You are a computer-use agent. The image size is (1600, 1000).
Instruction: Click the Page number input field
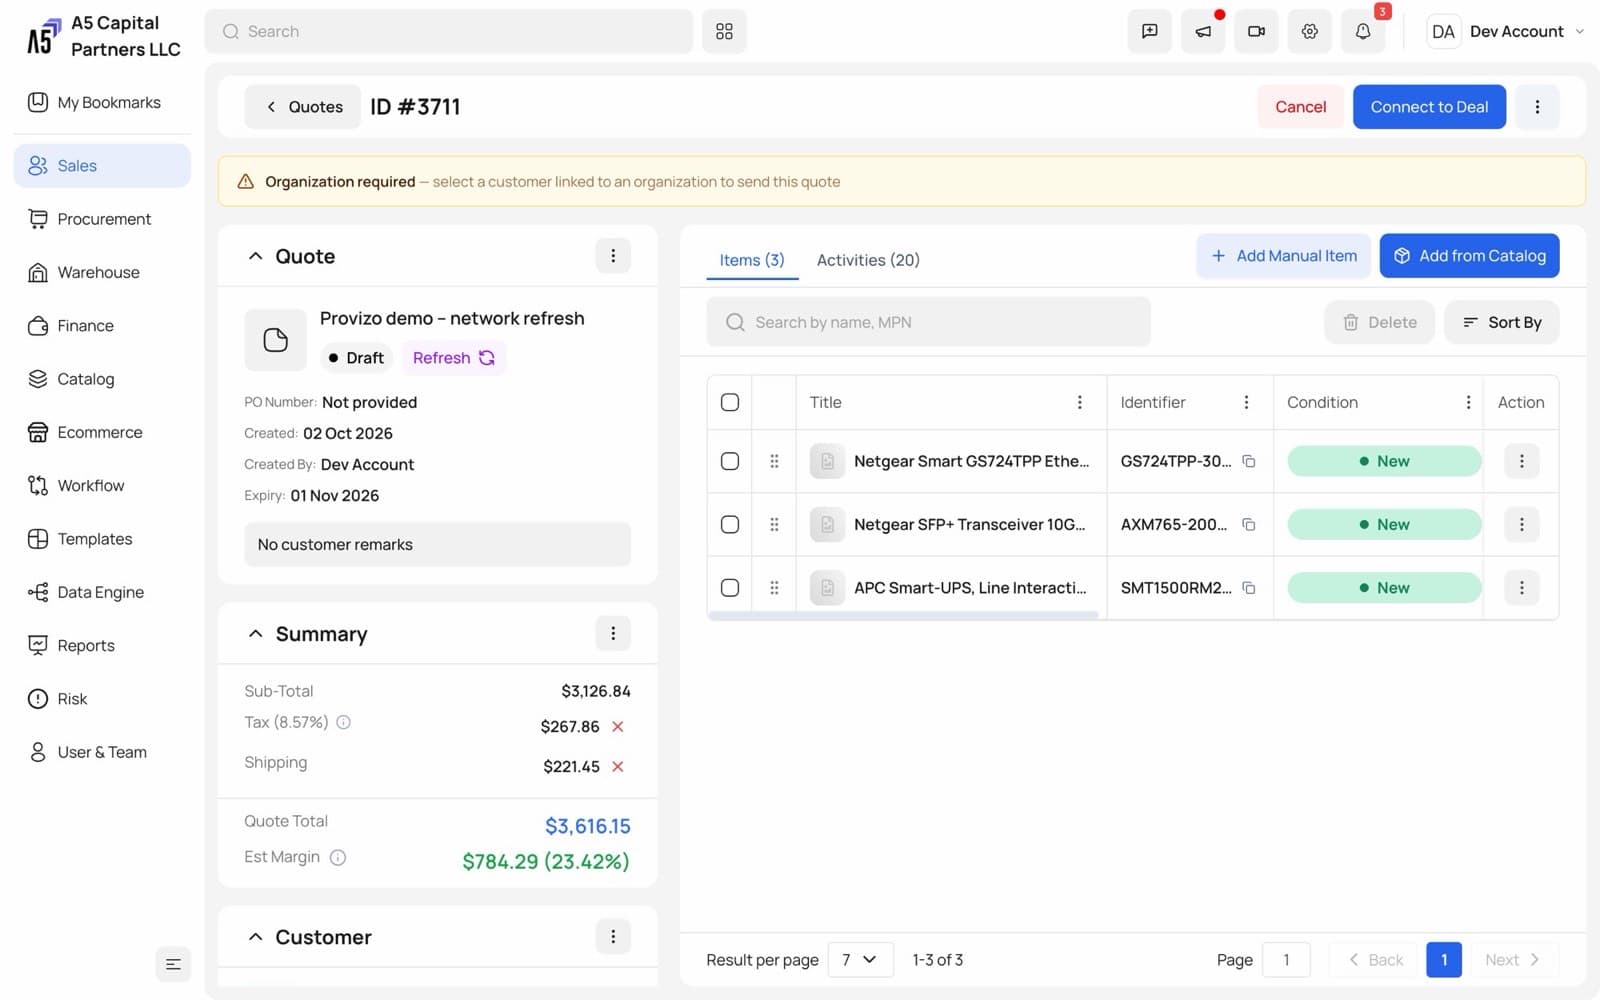click(x=1286, y=960)
